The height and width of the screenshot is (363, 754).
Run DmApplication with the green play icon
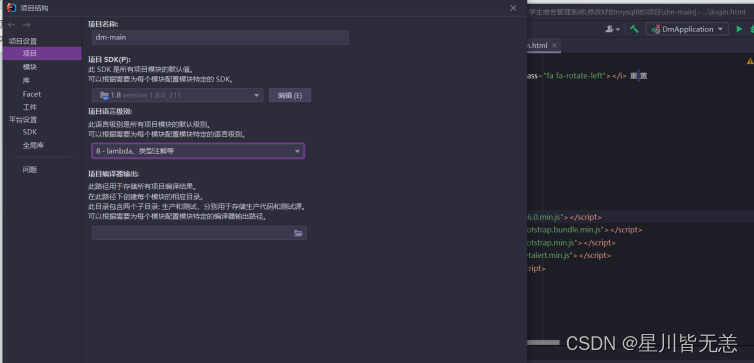click(739, 29)
